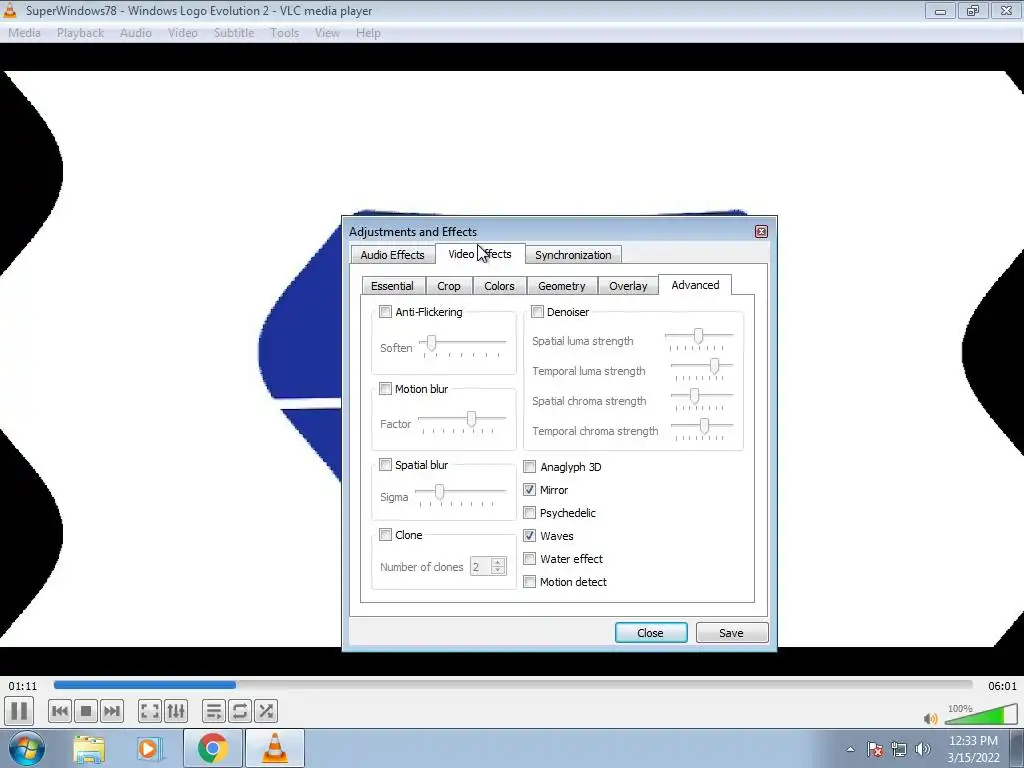Show hidden system tray icons
This screenshot has width=1024, height=768.
click(850, 749)
